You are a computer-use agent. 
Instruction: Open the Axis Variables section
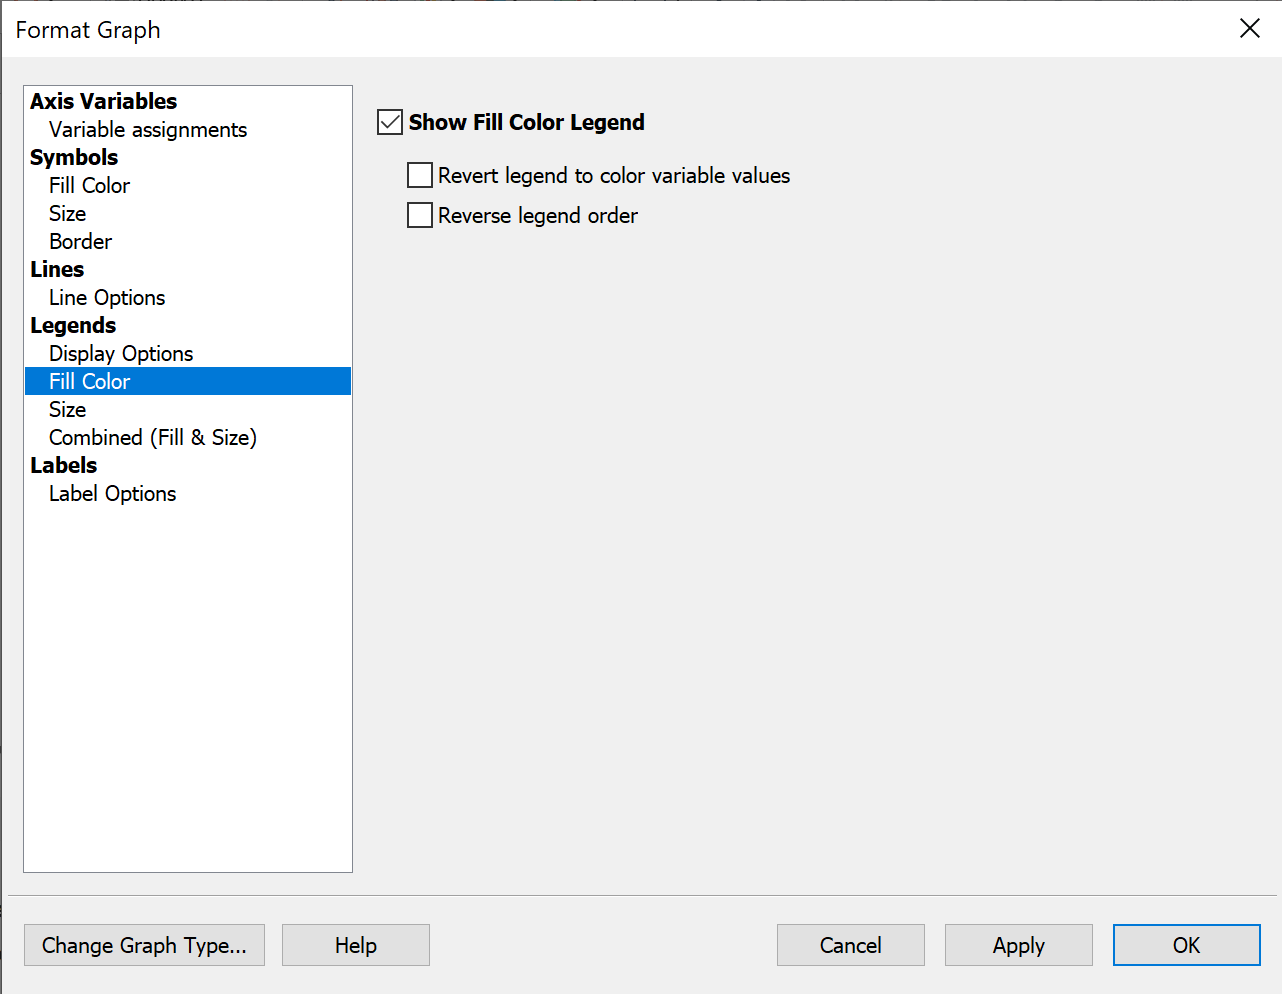tap(104, 101)
